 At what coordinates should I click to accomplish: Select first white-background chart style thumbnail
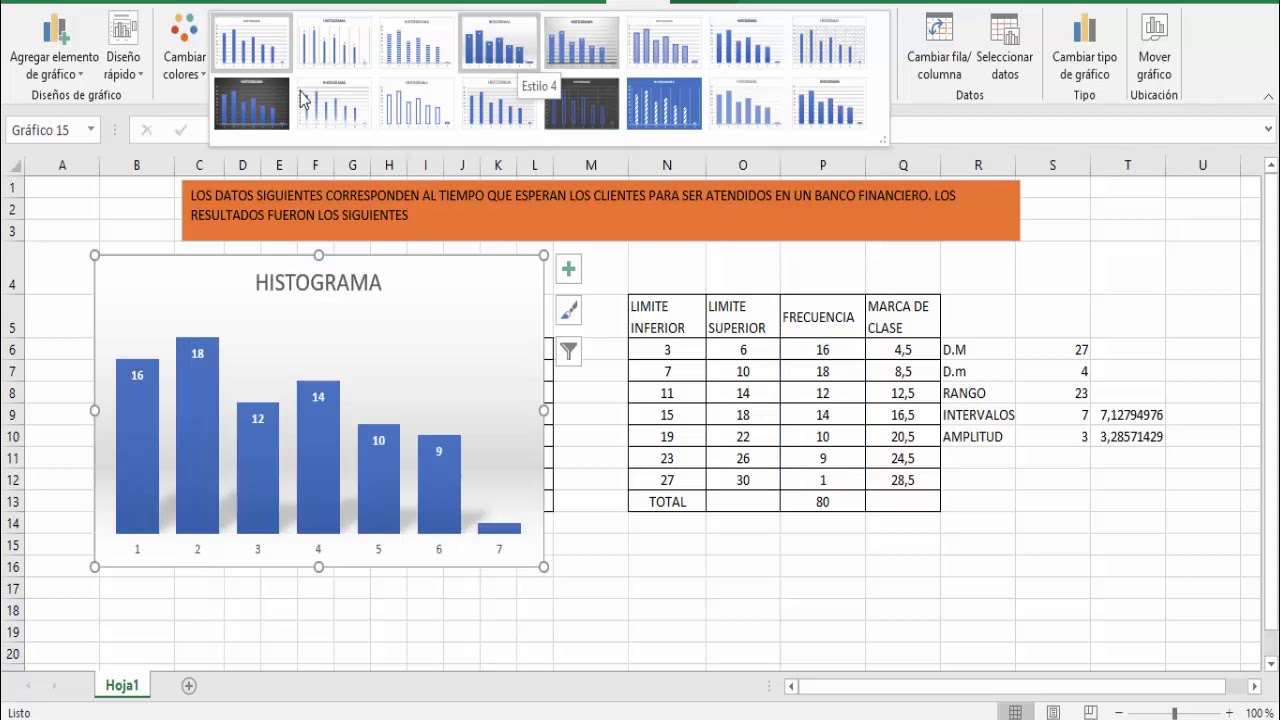(252, 42)
